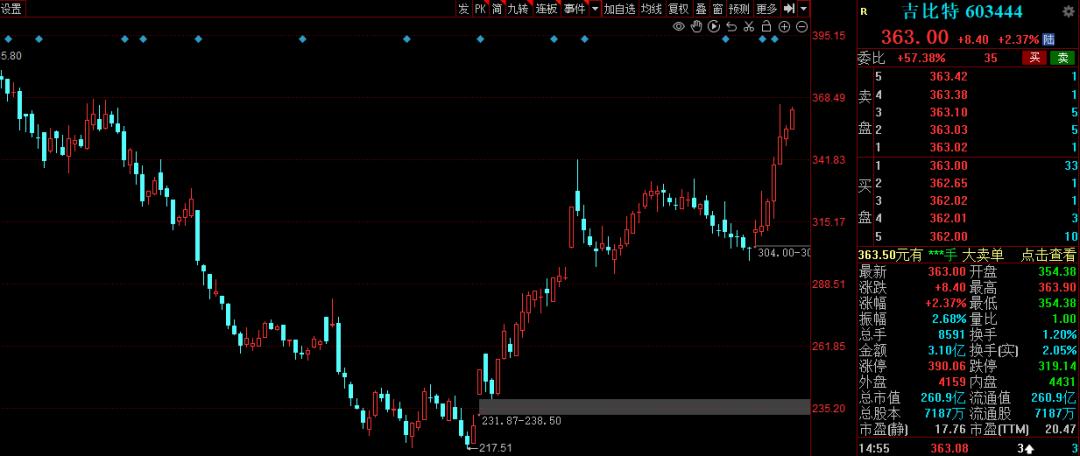
Task: Click the 开盘 value 354.38
Action: (1057, 272)
